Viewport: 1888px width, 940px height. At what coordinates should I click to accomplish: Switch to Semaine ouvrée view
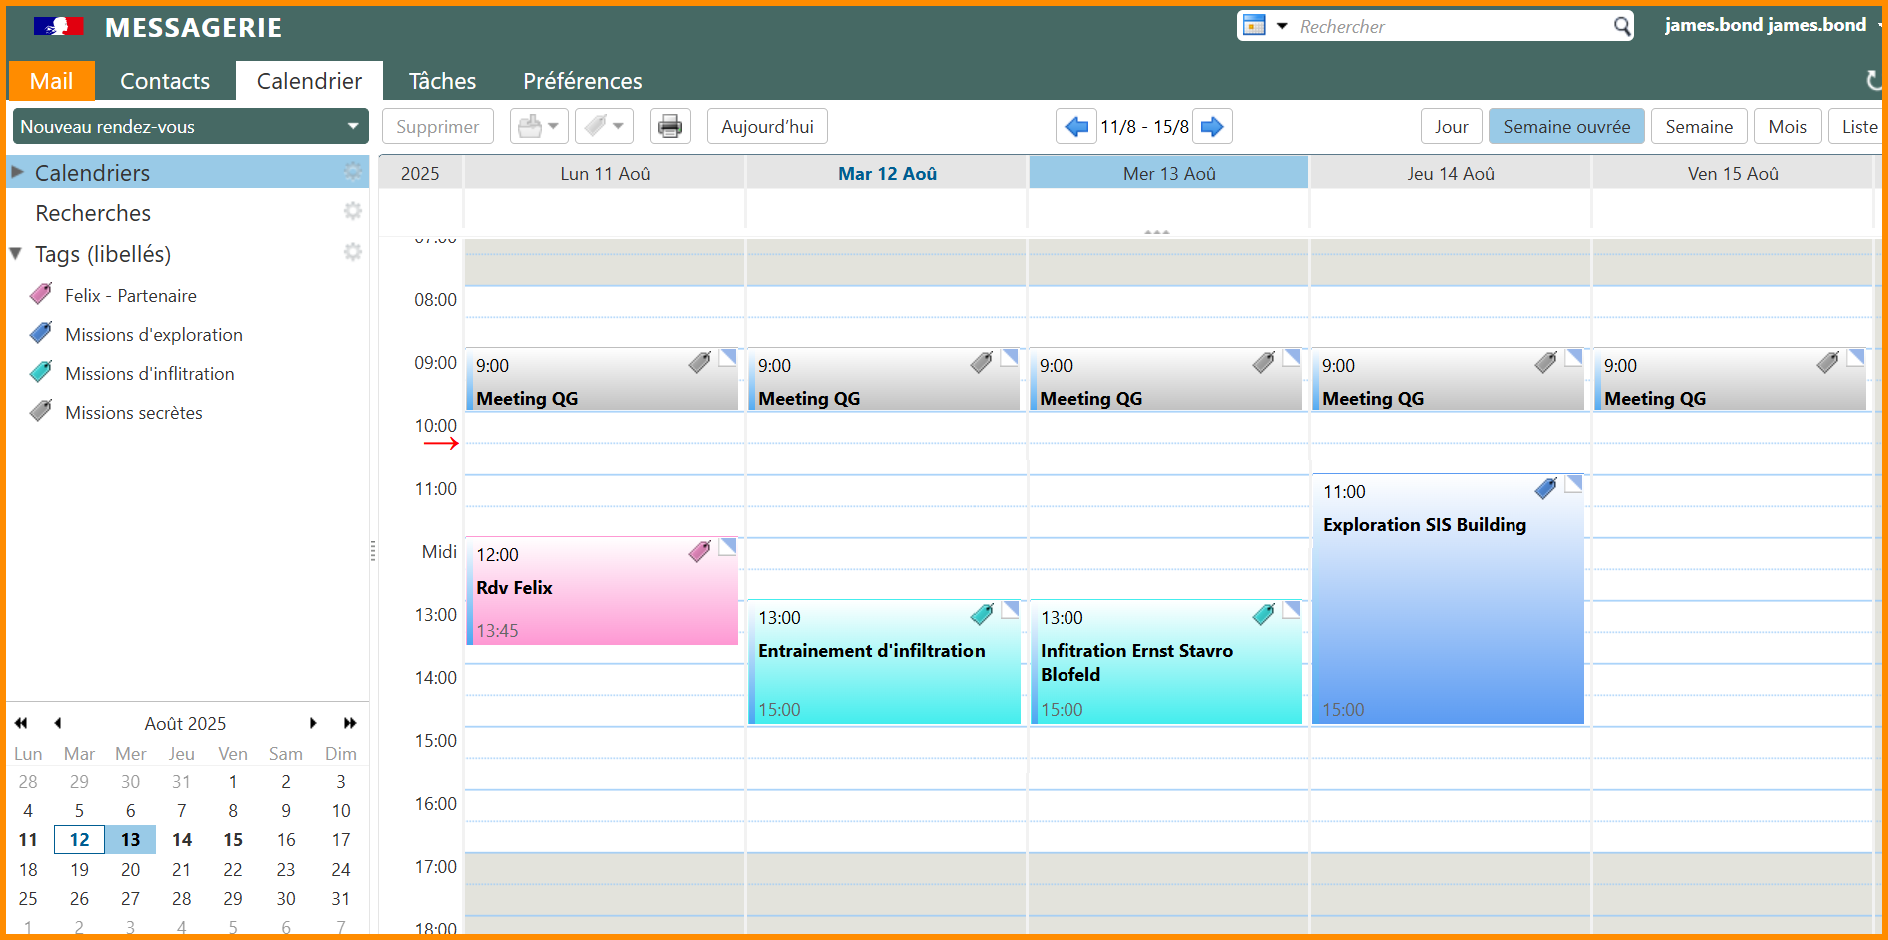(1566, 127)
